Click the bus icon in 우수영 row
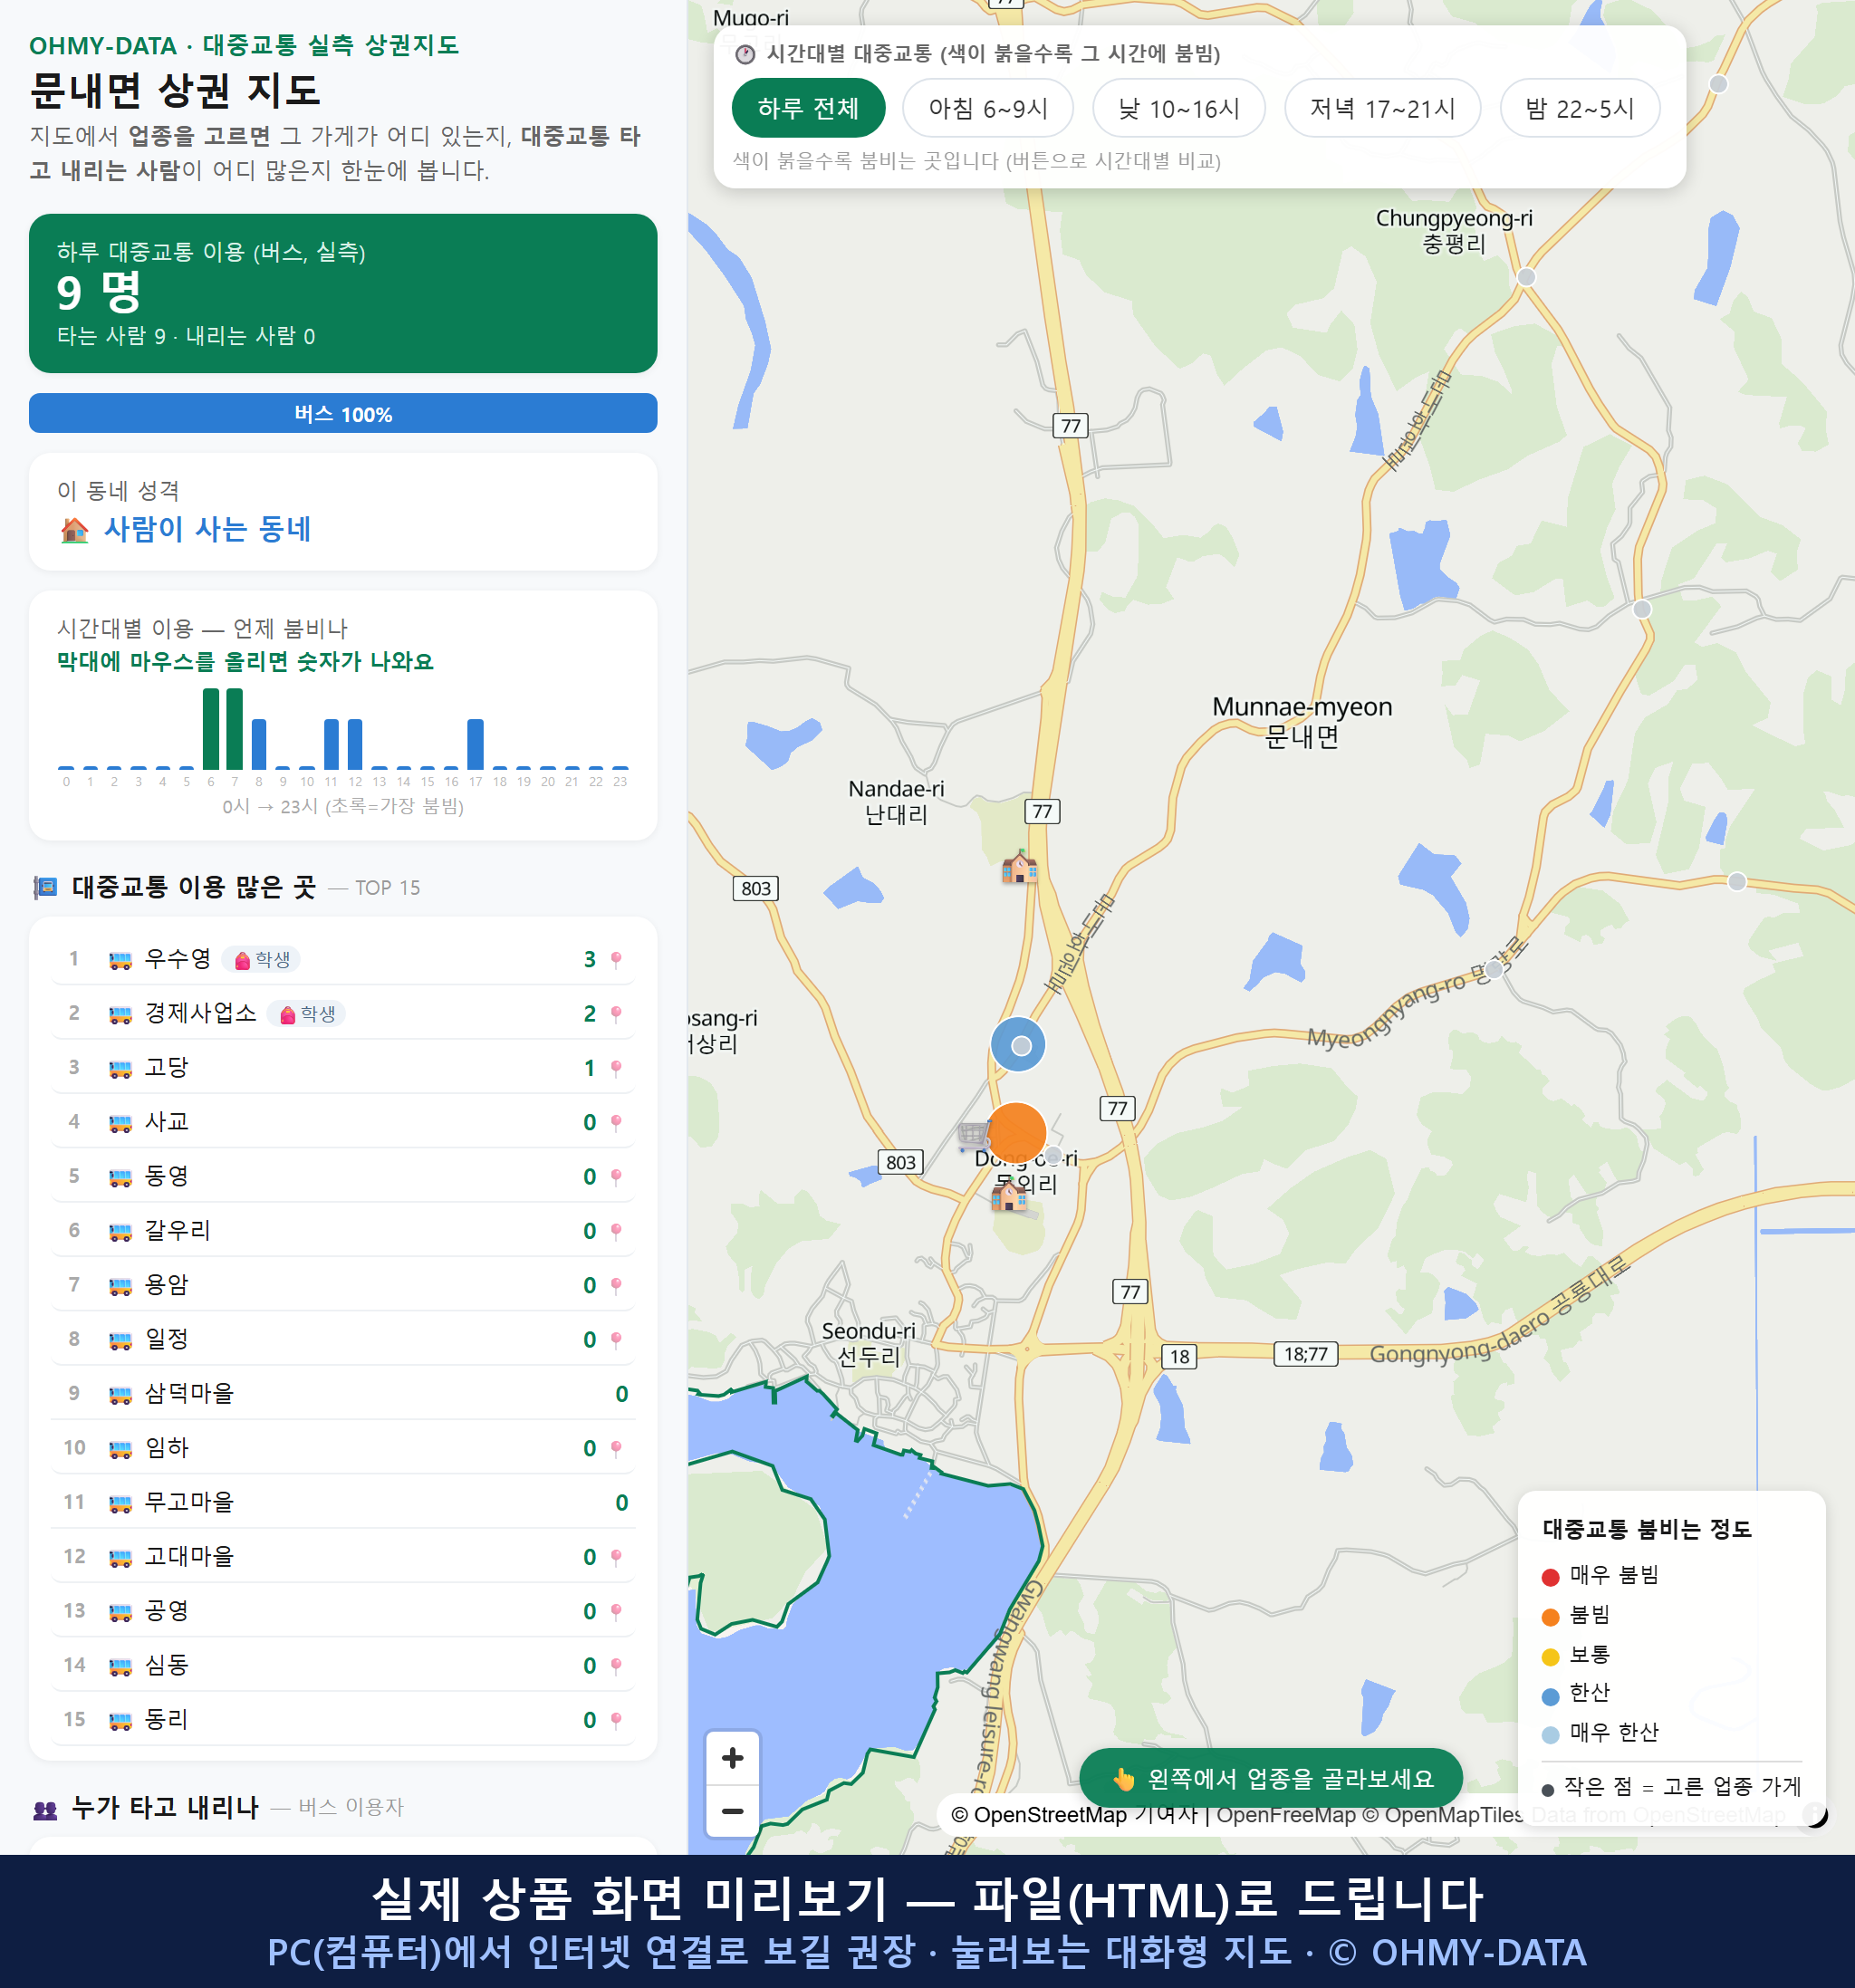 120,960
